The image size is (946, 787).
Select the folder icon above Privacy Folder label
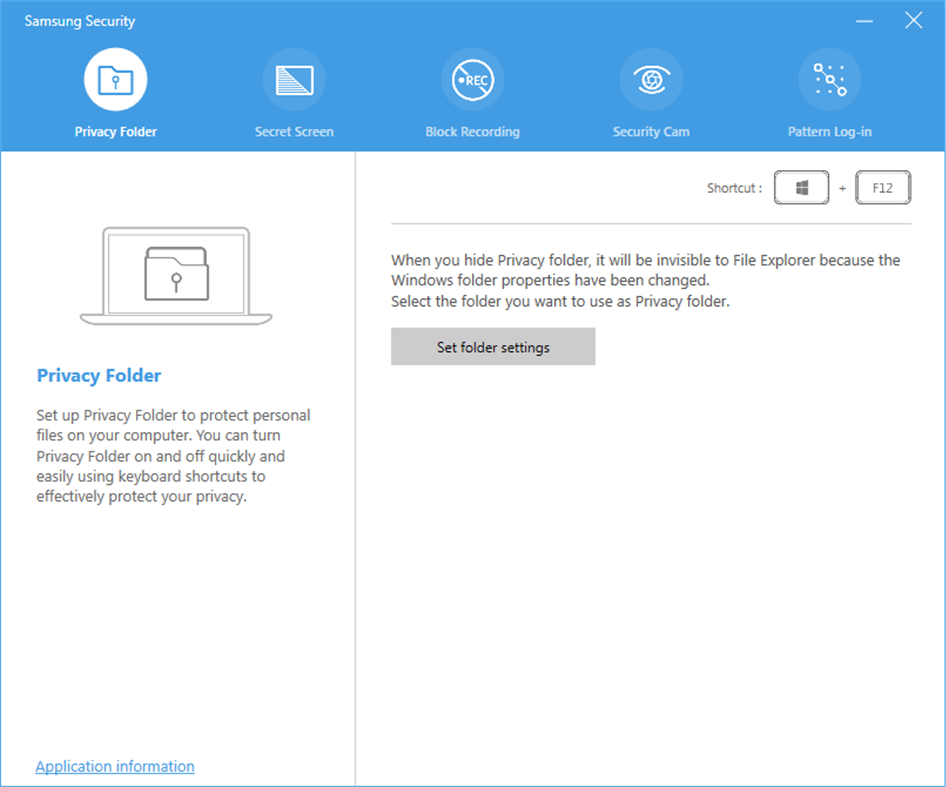click(x=115, y=79)
